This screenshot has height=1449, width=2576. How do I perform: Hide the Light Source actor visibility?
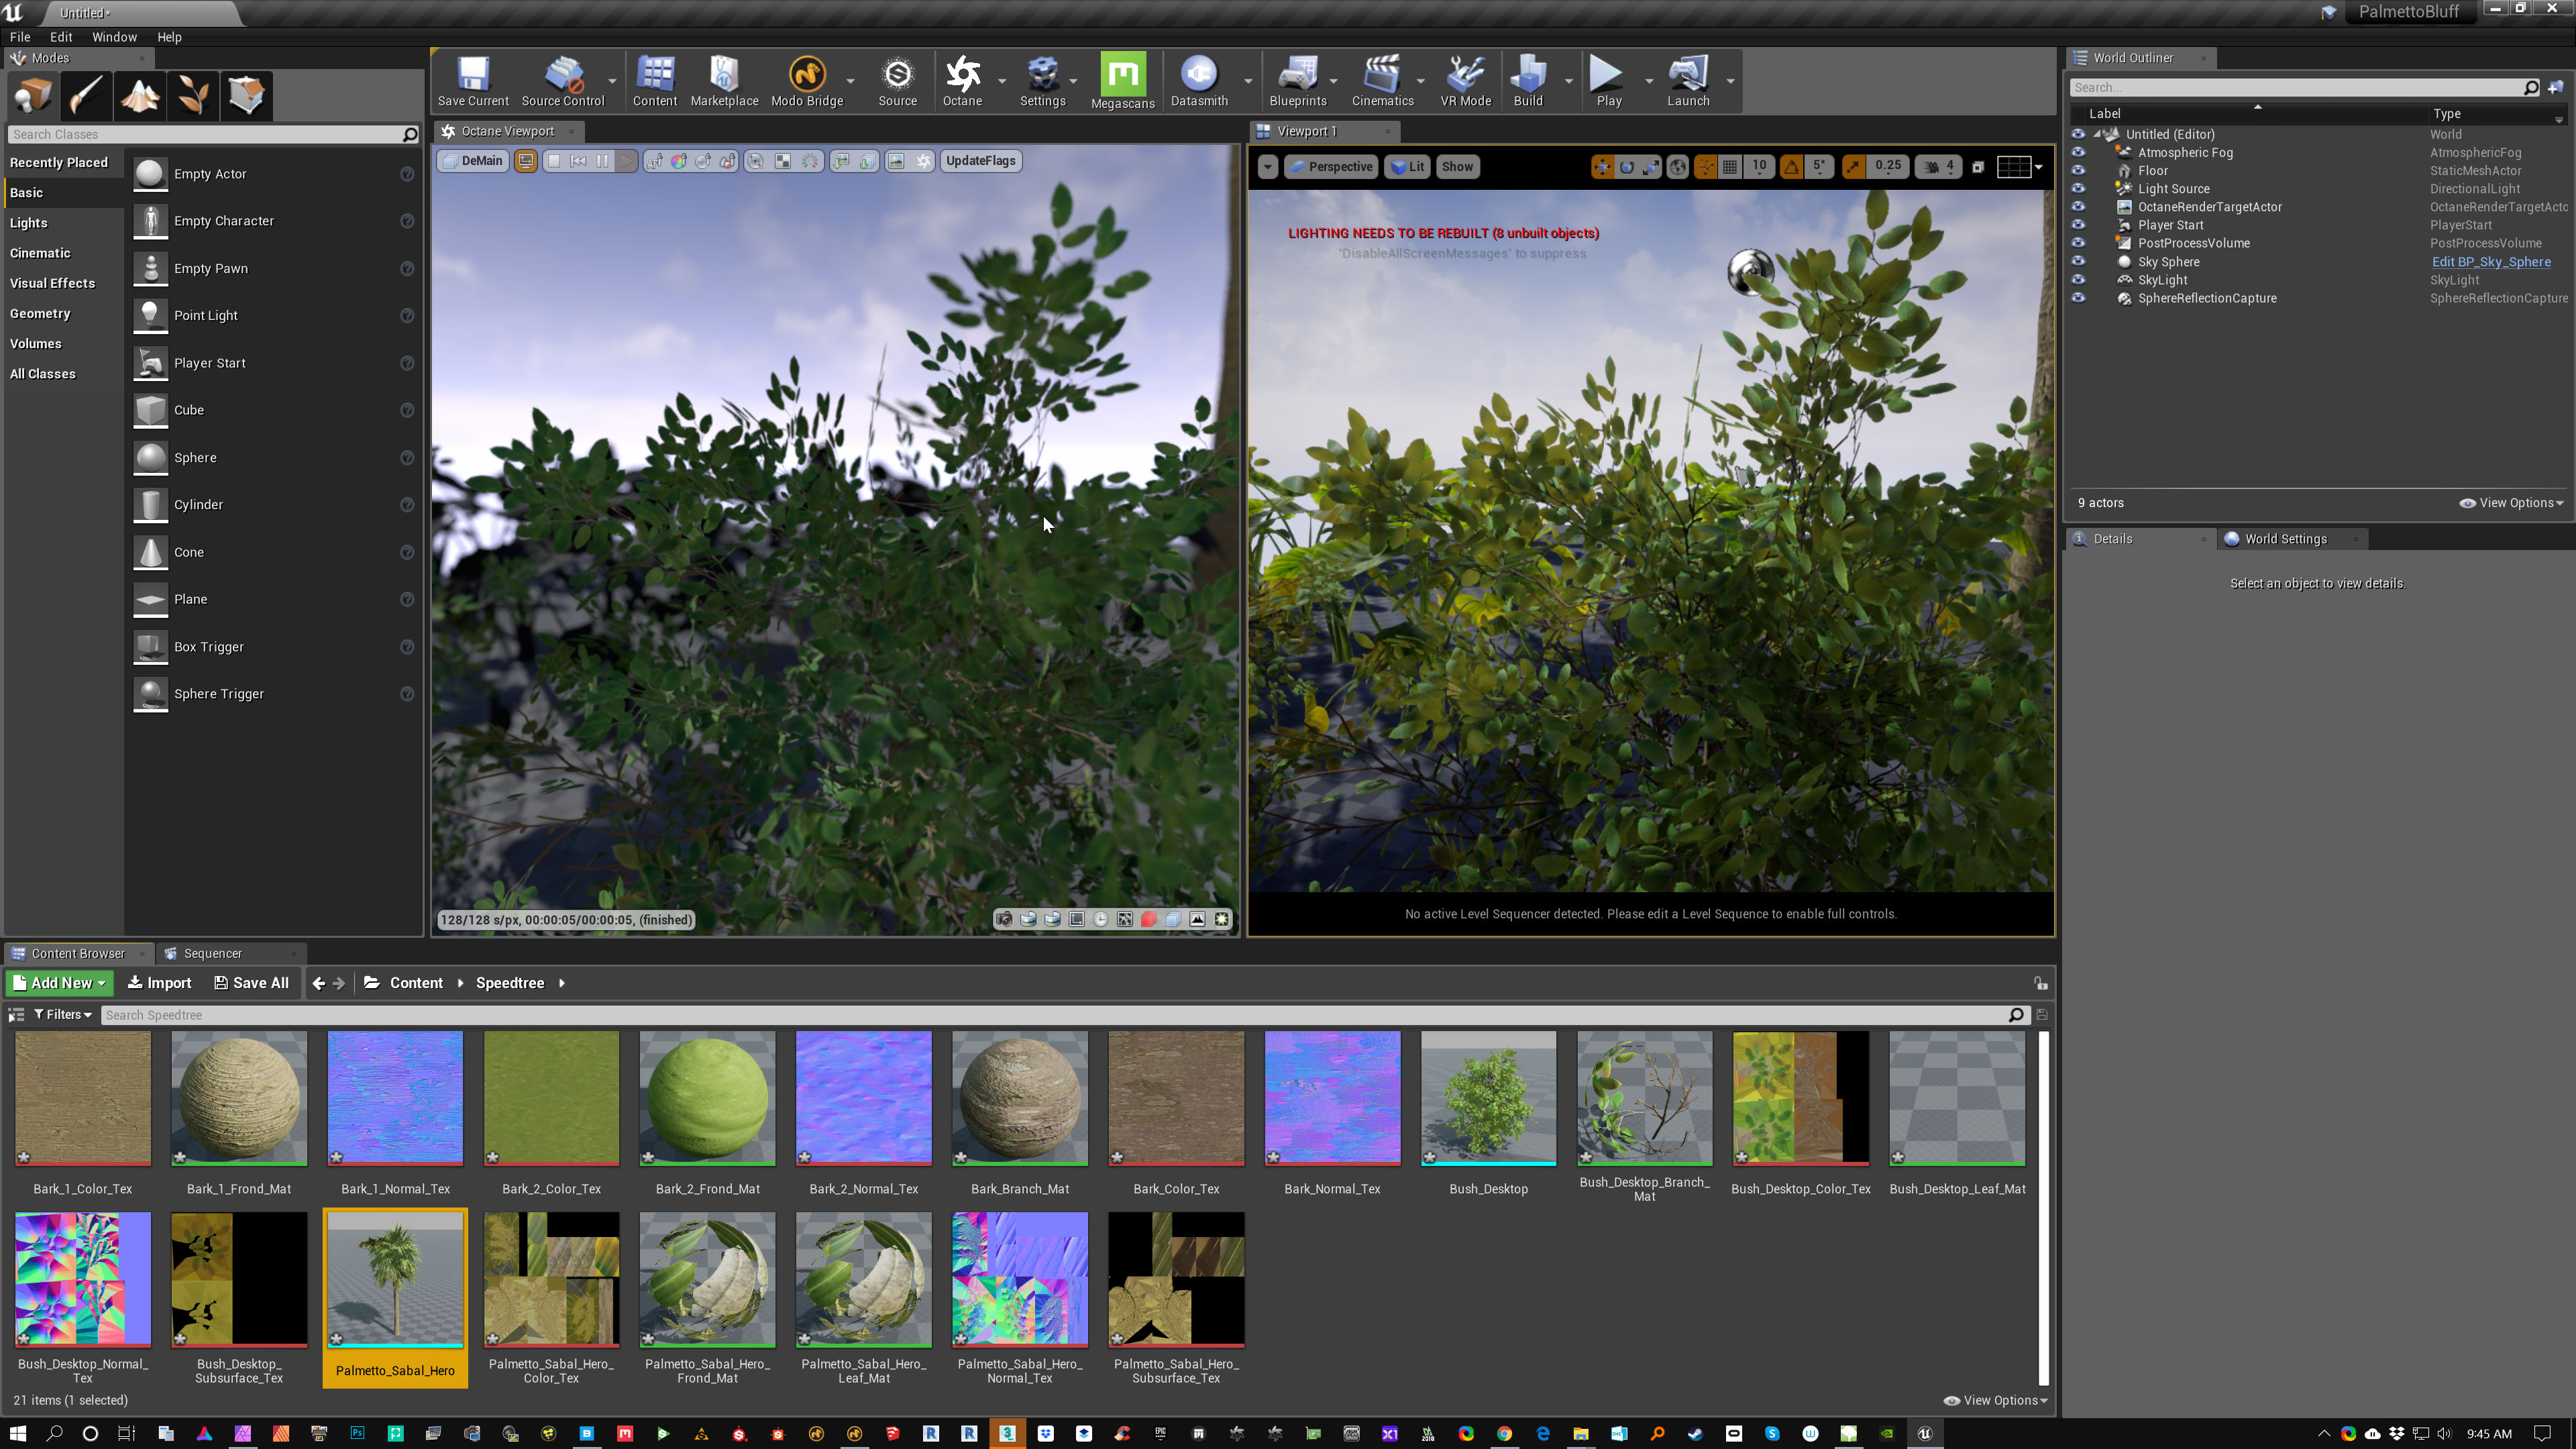click(2078, 189)
